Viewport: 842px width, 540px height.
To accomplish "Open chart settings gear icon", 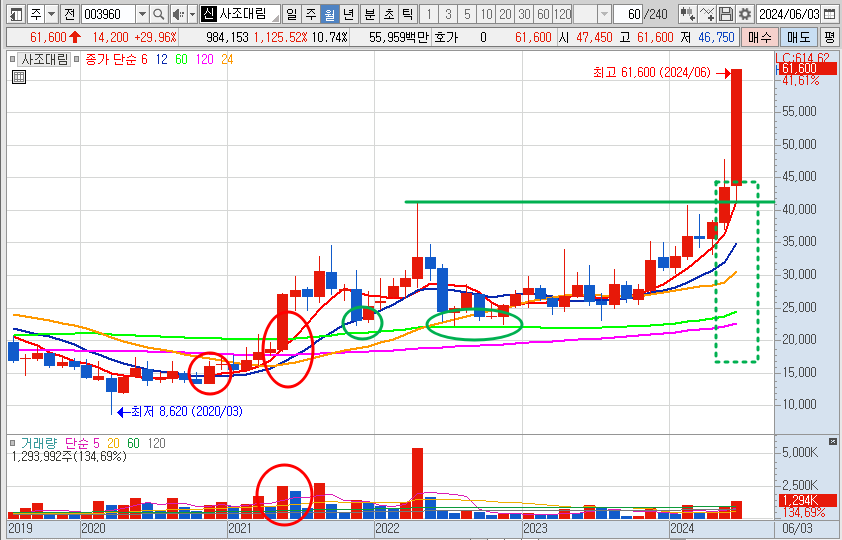I will tap(744, 14).
